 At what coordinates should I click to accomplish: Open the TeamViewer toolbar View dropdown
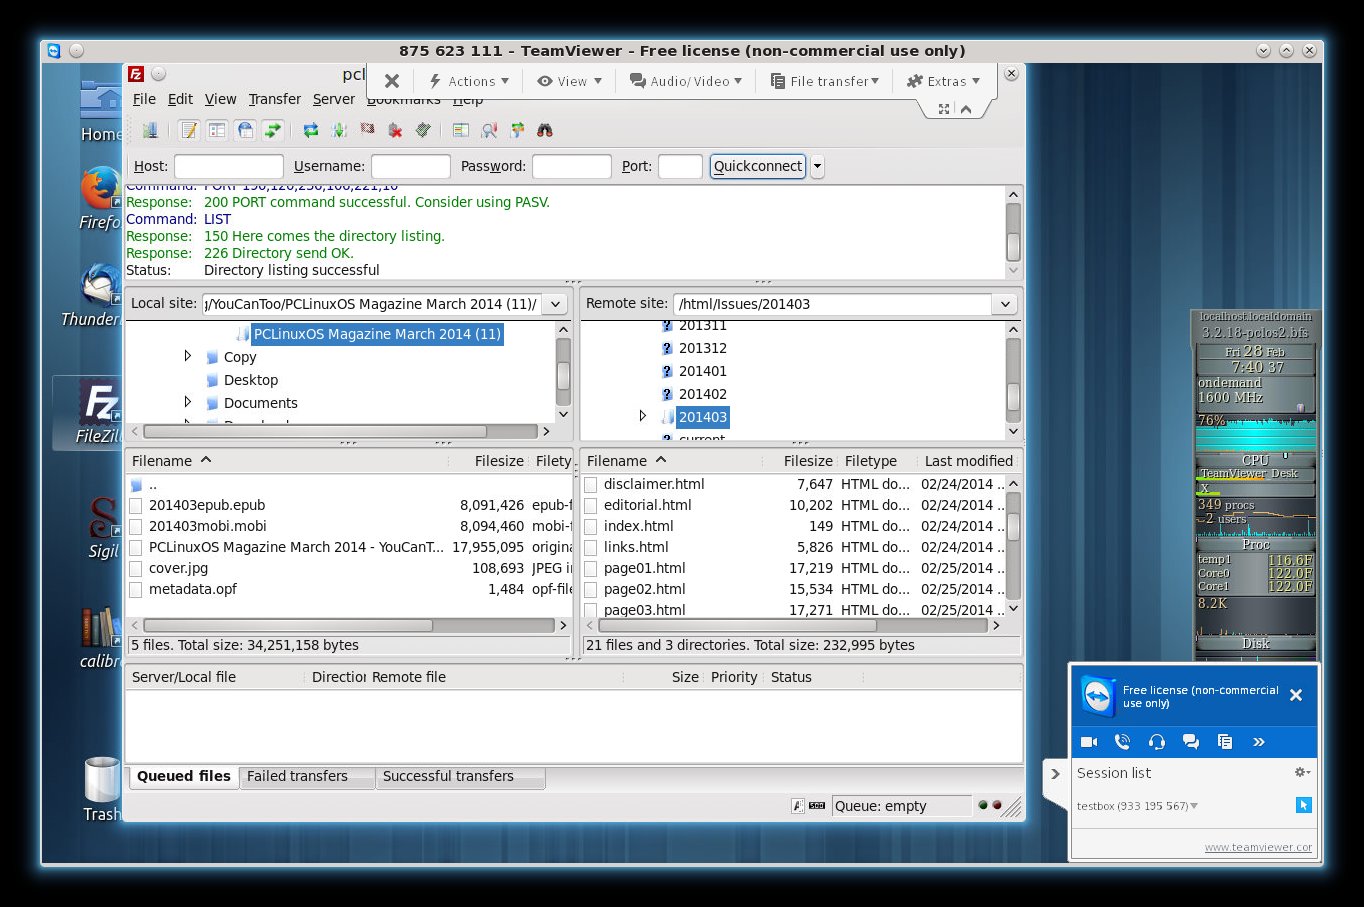tap(570, 81)
